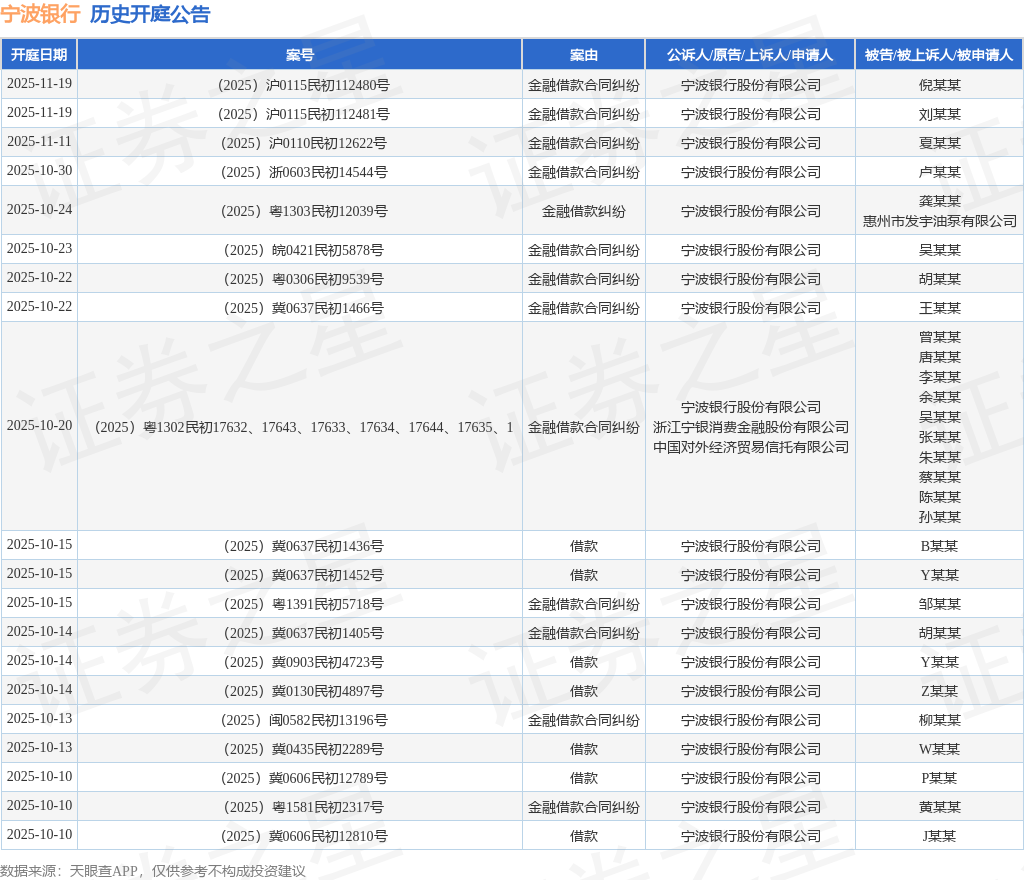Click defendant 曾某某
The width and height of the screenshot is (1024, 880).
(x=940, y=337)
